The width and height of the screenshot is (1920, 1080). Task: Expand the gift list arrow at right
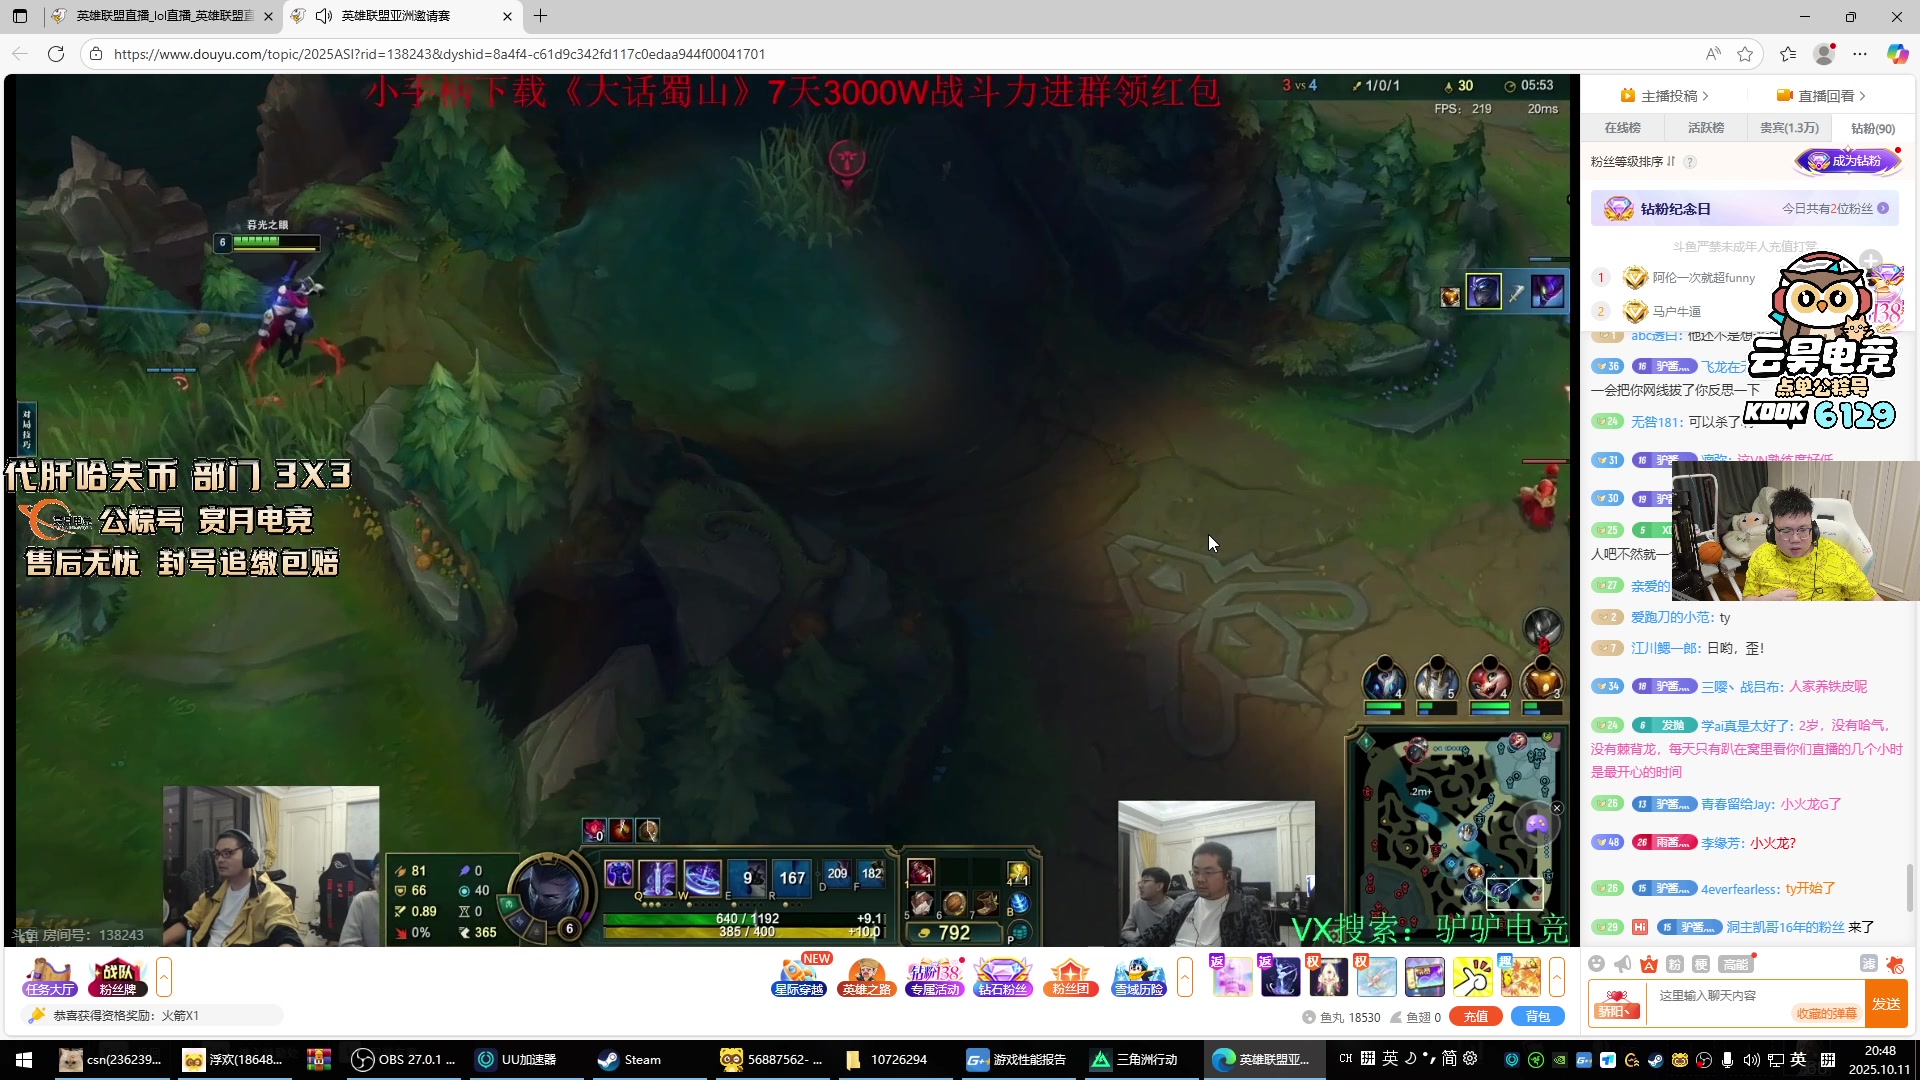click(x=1557, y=977)
